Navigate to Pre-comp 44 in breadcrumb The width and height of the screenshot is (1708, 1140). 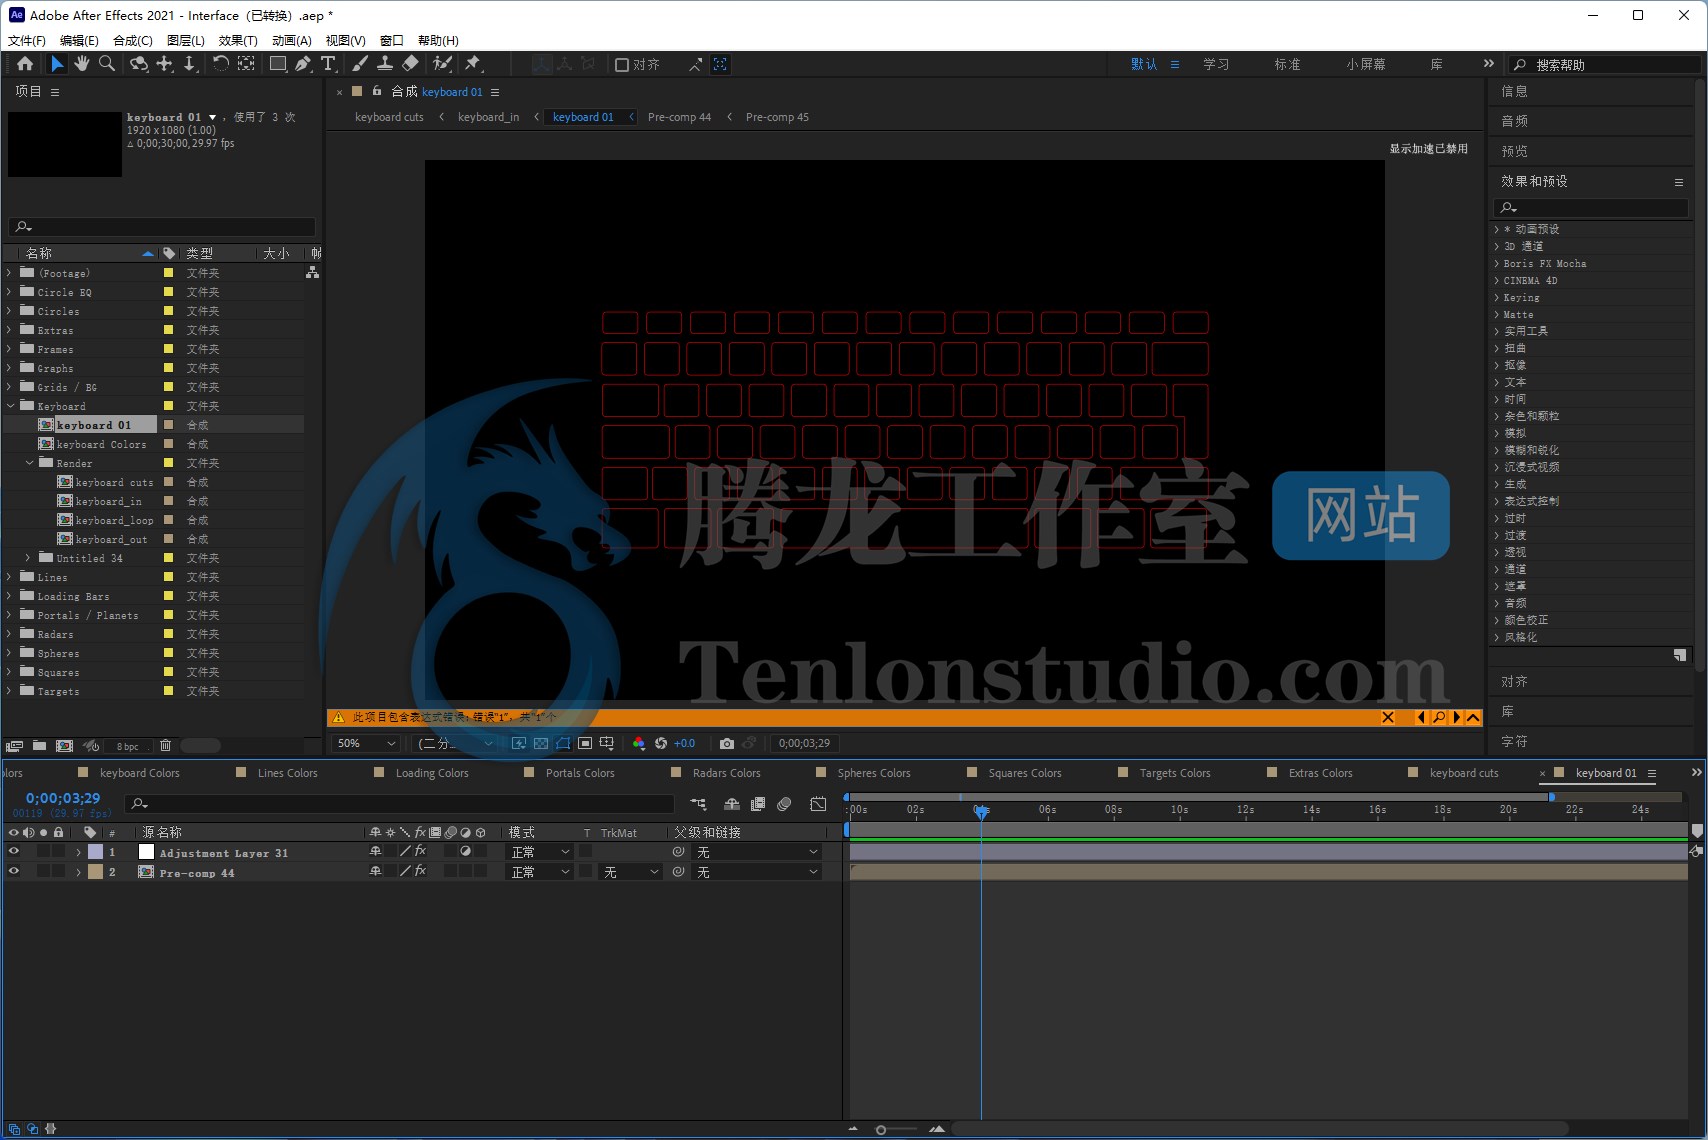pos(679,117)
